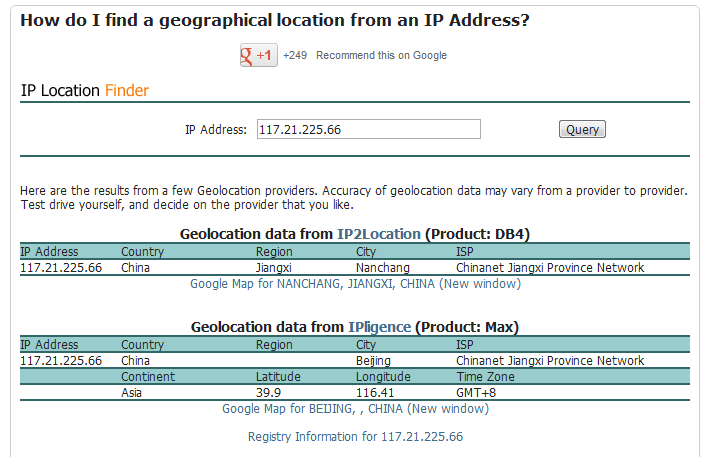Click the page title about IP geographical location
702x457 pixels.
click(275, 20)
